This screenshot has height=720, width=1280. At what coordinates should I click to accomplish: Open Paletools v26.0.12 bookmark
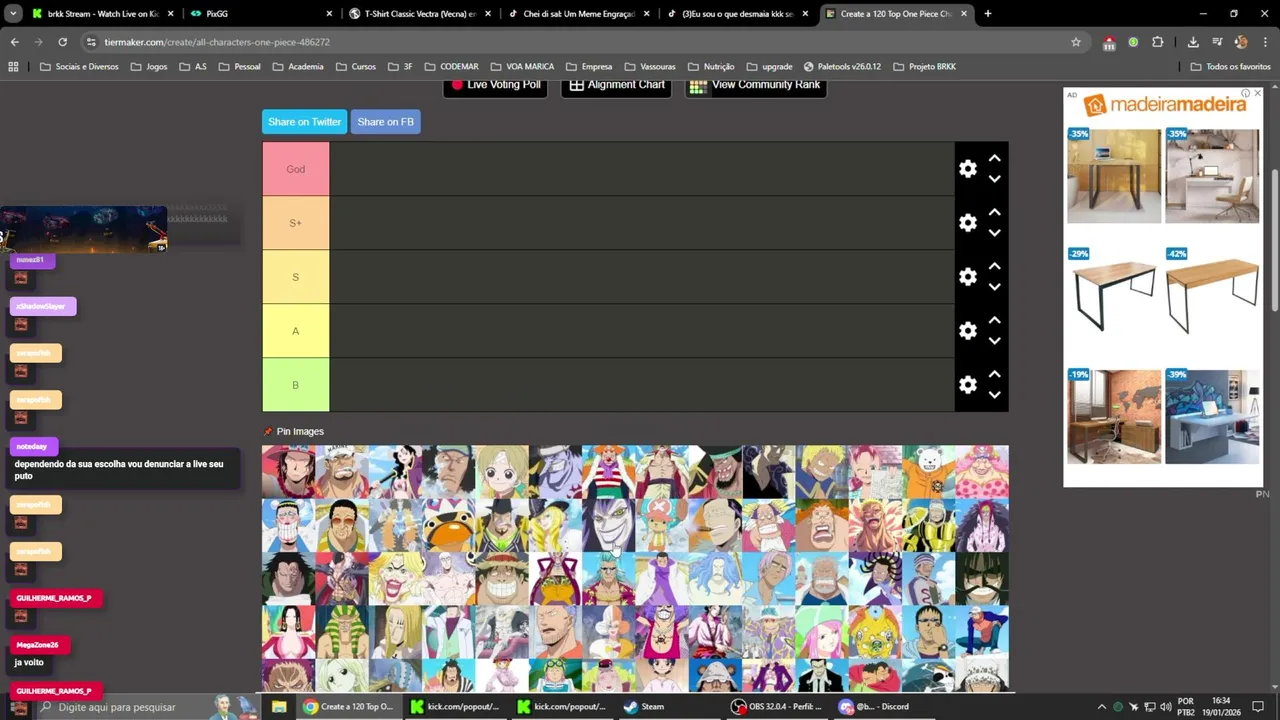[x=842, y=67]
